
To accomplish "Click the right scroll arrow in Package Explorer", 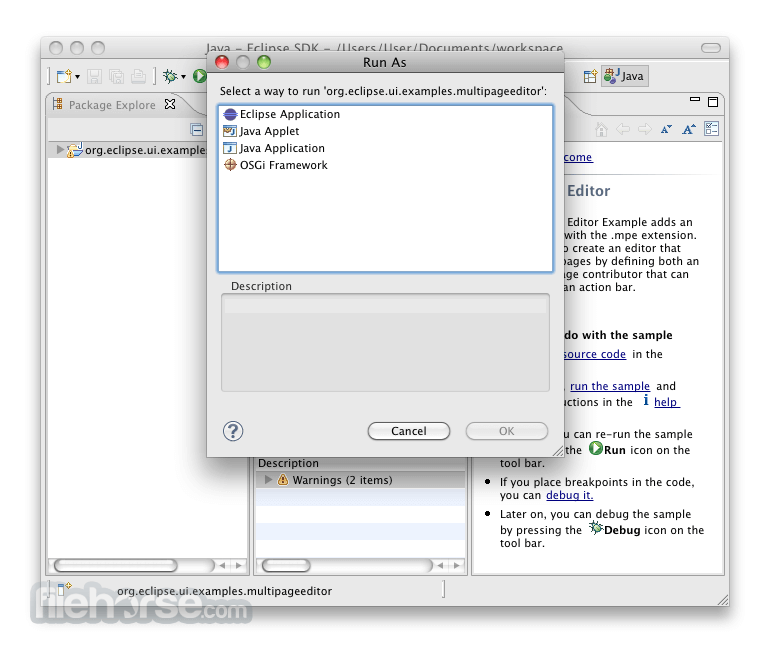I will [239, 565].
